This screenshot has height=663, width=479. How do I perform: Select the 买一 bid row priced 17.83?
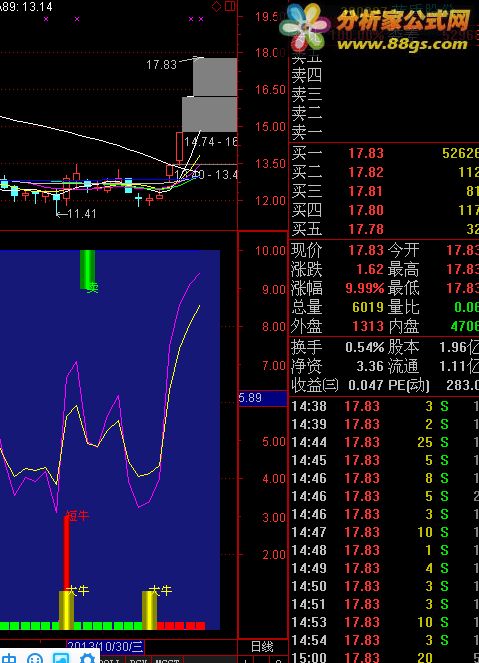(384, 153)
